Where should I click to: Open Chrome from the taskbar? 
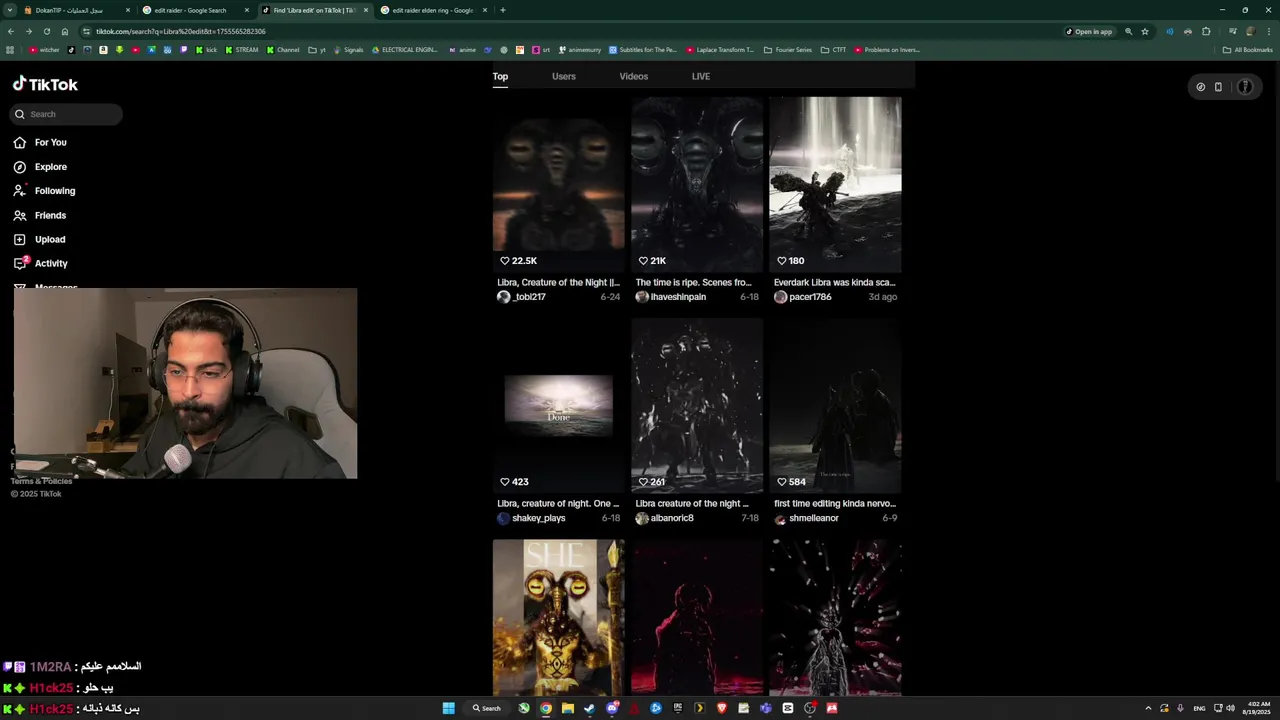(x=546, y=708)
